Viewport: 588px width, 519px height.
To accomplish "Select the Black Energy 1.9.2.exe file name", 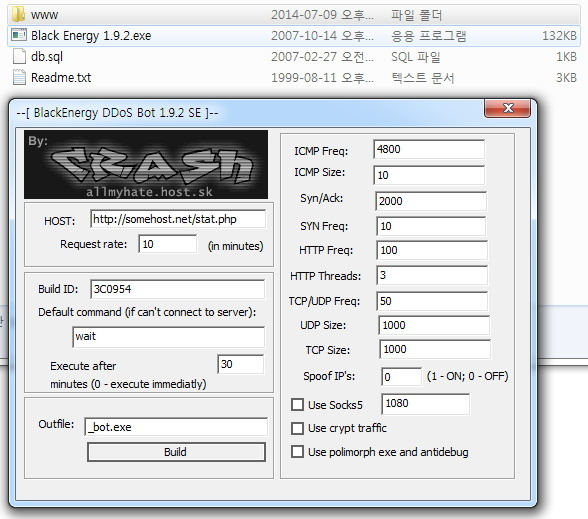I will pyautogui.click(x=91, y=36).
